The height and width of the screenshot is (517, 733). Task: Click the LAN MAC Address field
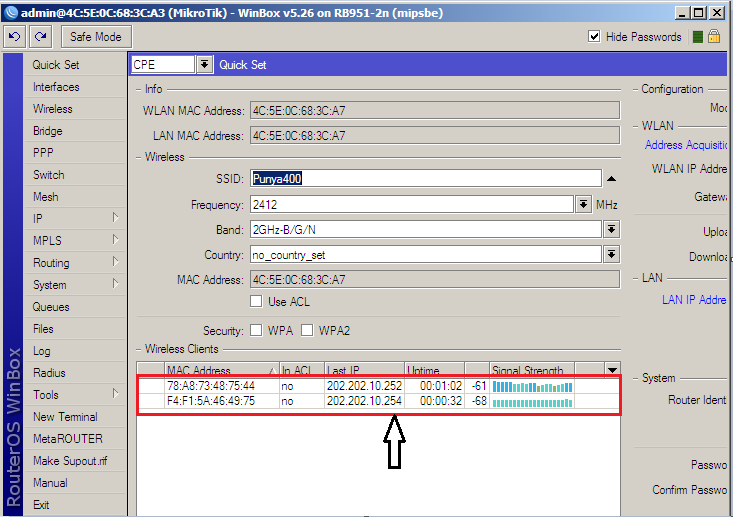(435, 136)
